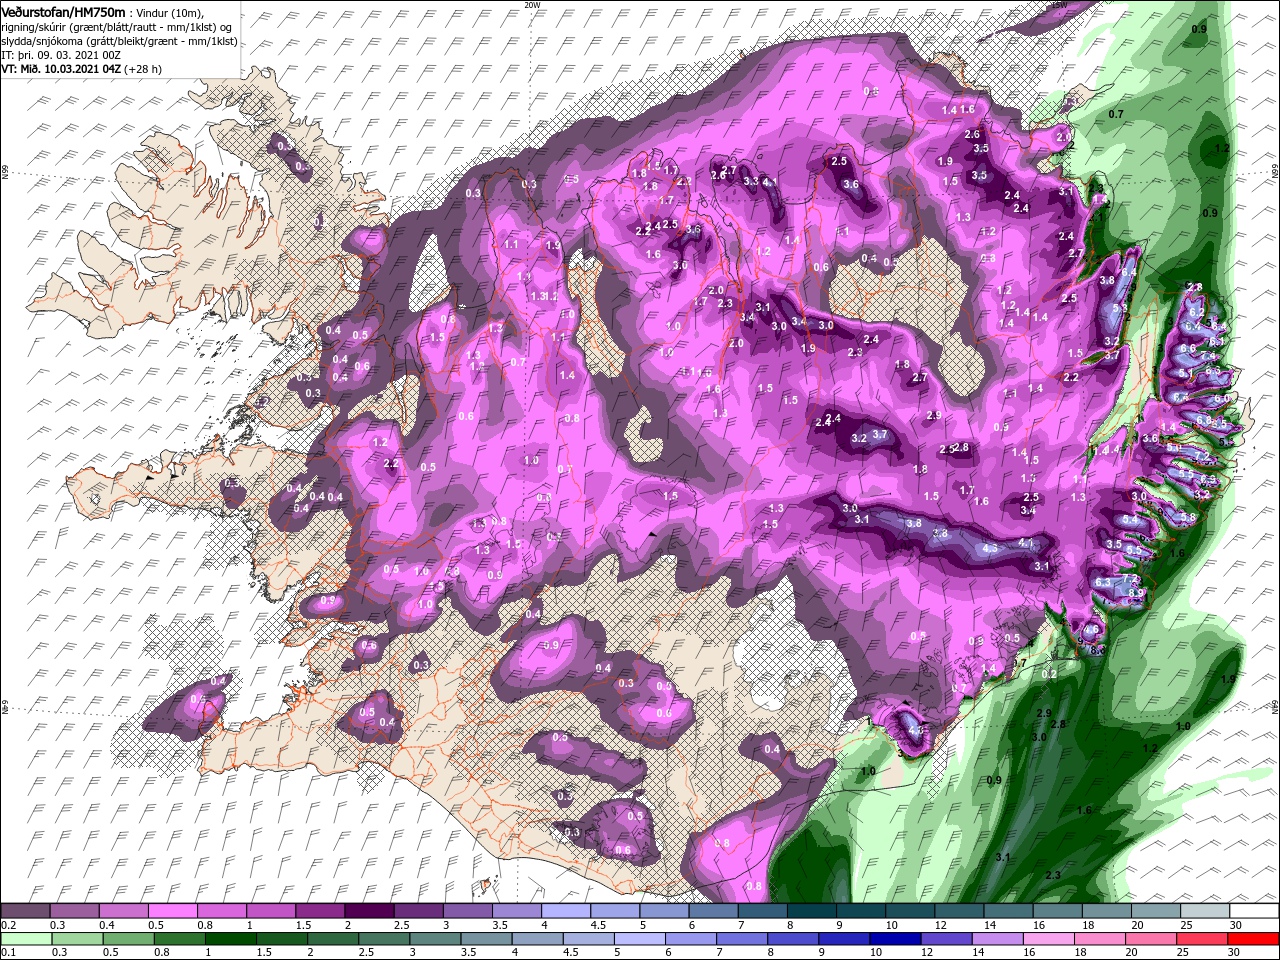Pick the white 30 swatch in the upper legend row
Viewport: 1280px width, 960px height.
[1252, 911]
